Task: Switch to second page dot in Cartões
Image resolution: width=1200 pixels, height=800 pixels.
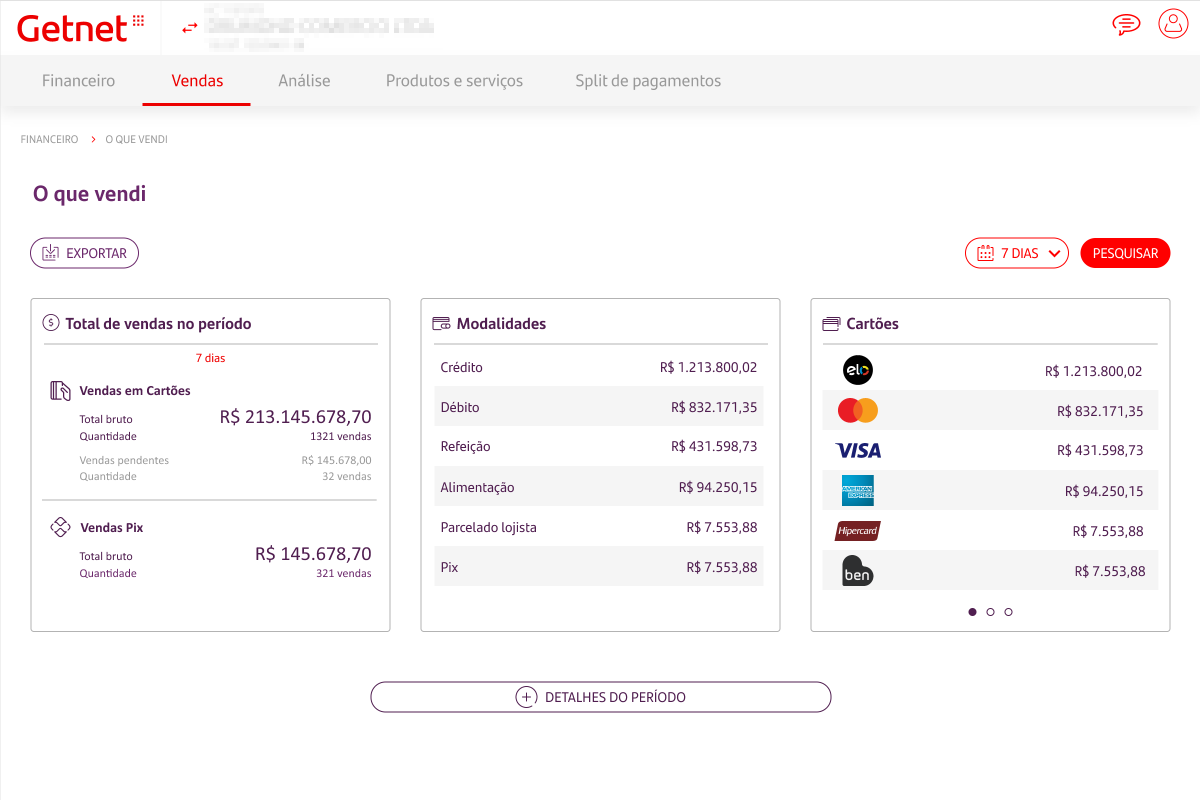Action: click(990, 612)
